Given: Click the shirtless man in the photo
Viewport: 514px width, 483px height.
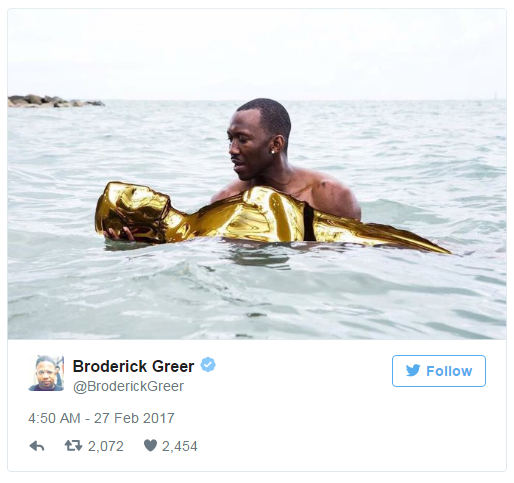Looking at the screenshot, I should [x=283, y=160].
